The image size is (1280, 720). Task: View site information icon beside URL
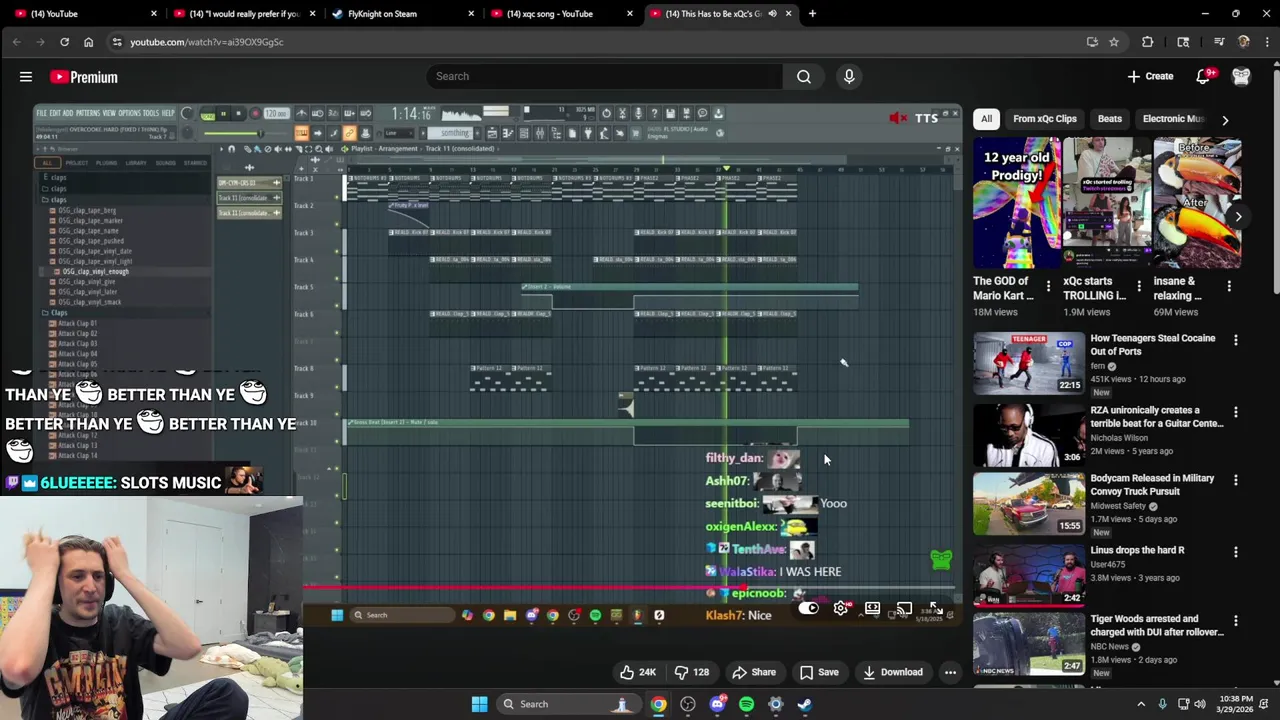point(117,42)
